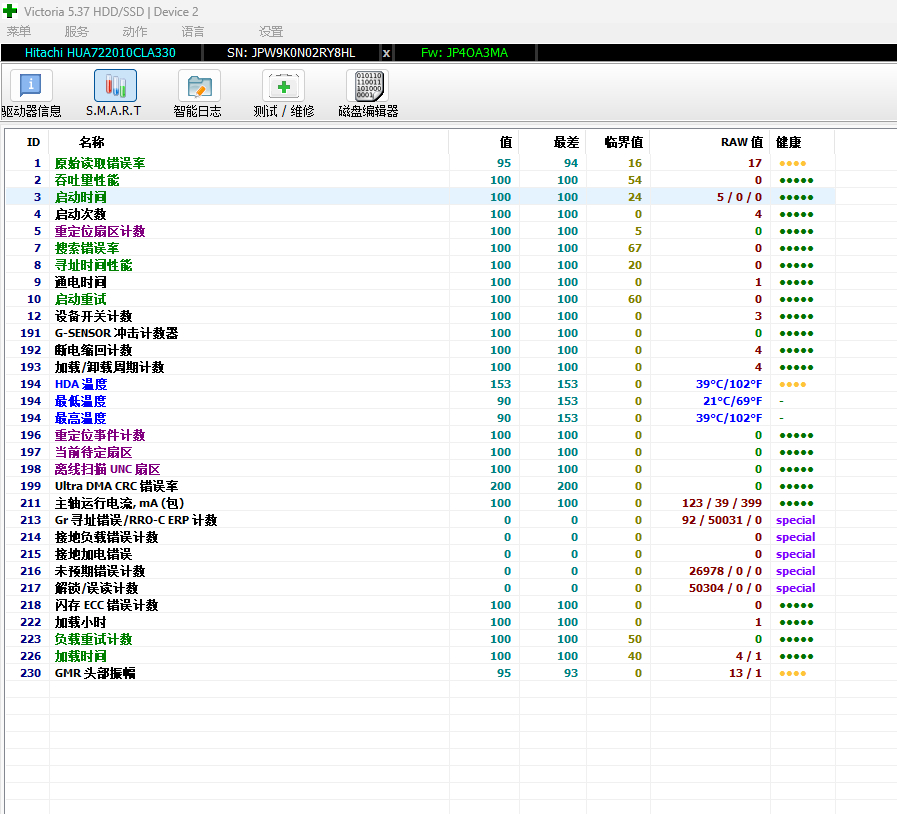The height and width of the screenshot is (814, 897).
Task: Select the GMR 头部振幅 row
Action: click(420, 673)
